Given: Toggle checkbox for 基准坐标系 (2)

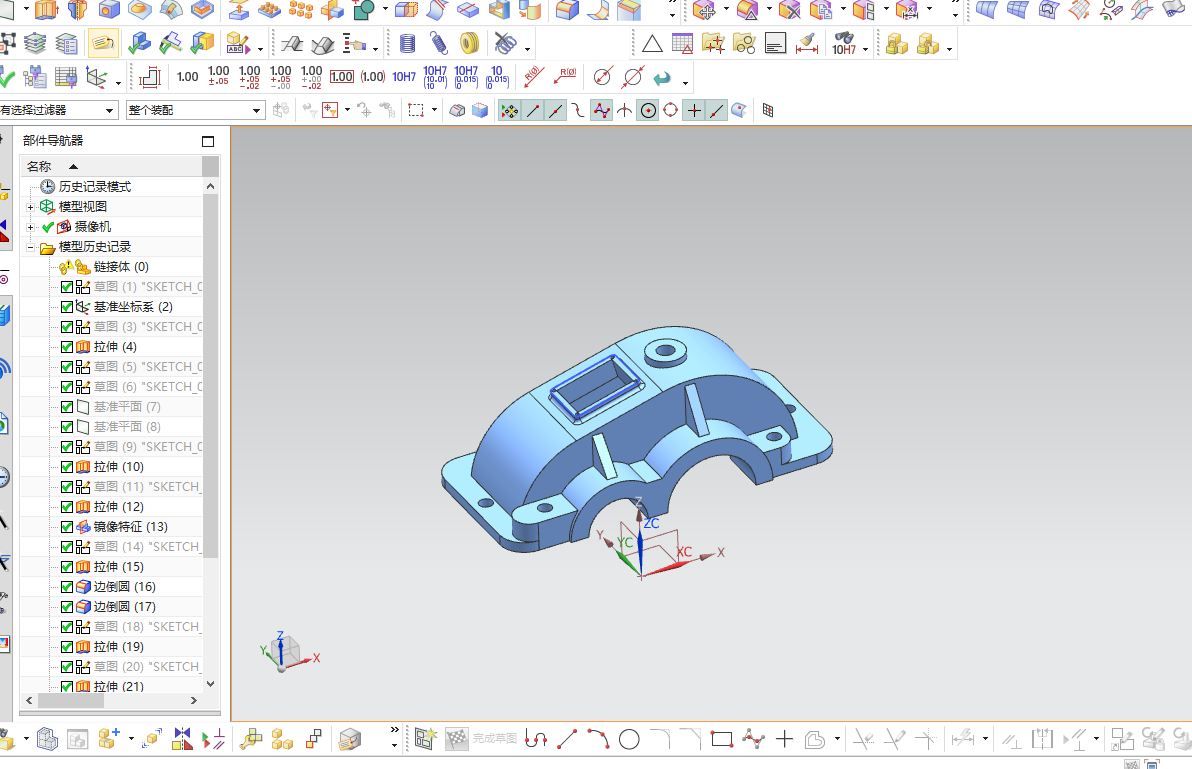Looking at the screenshot, I should [67, 307].
